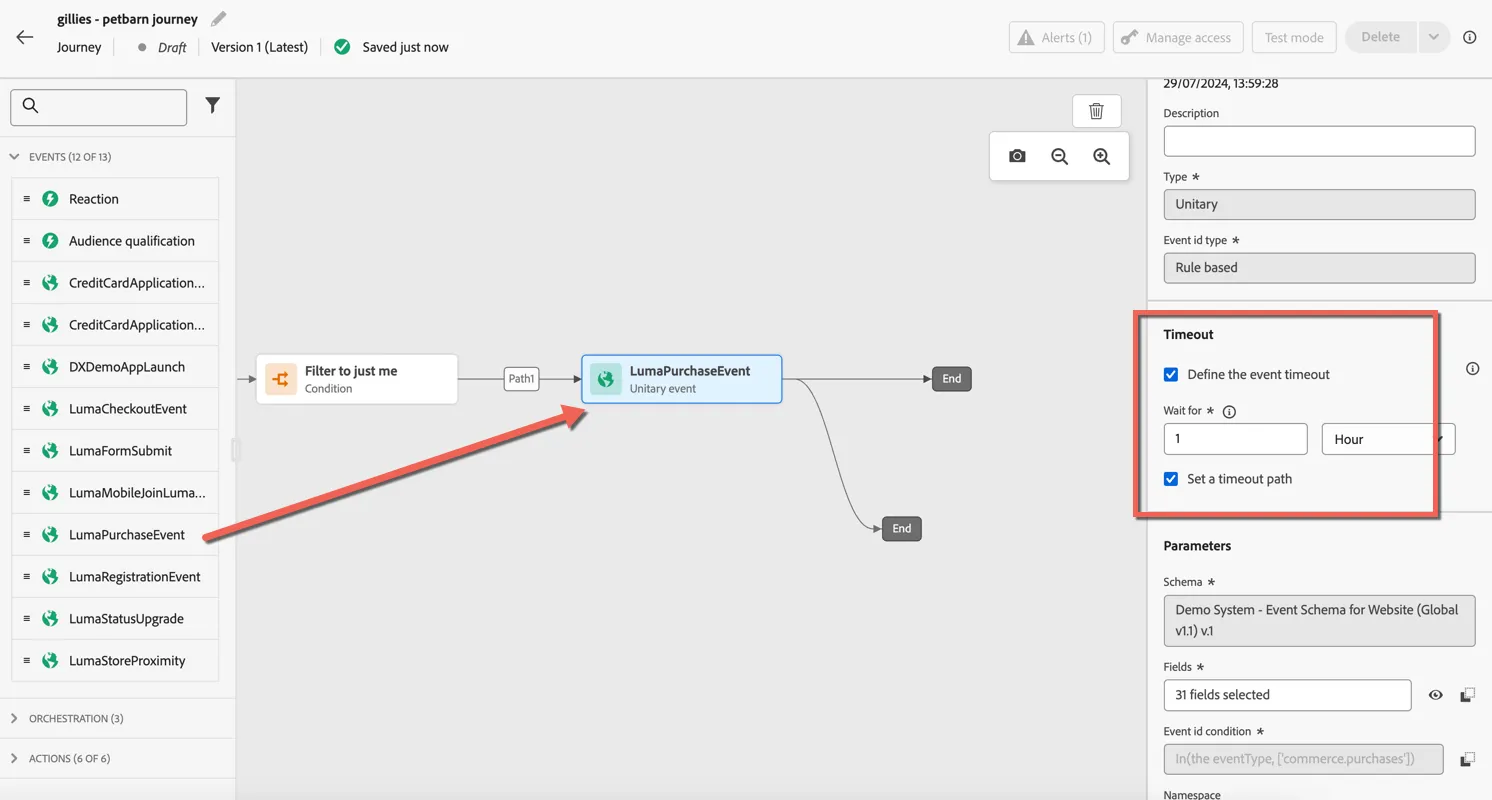Click the Wait for value field

1235,439
